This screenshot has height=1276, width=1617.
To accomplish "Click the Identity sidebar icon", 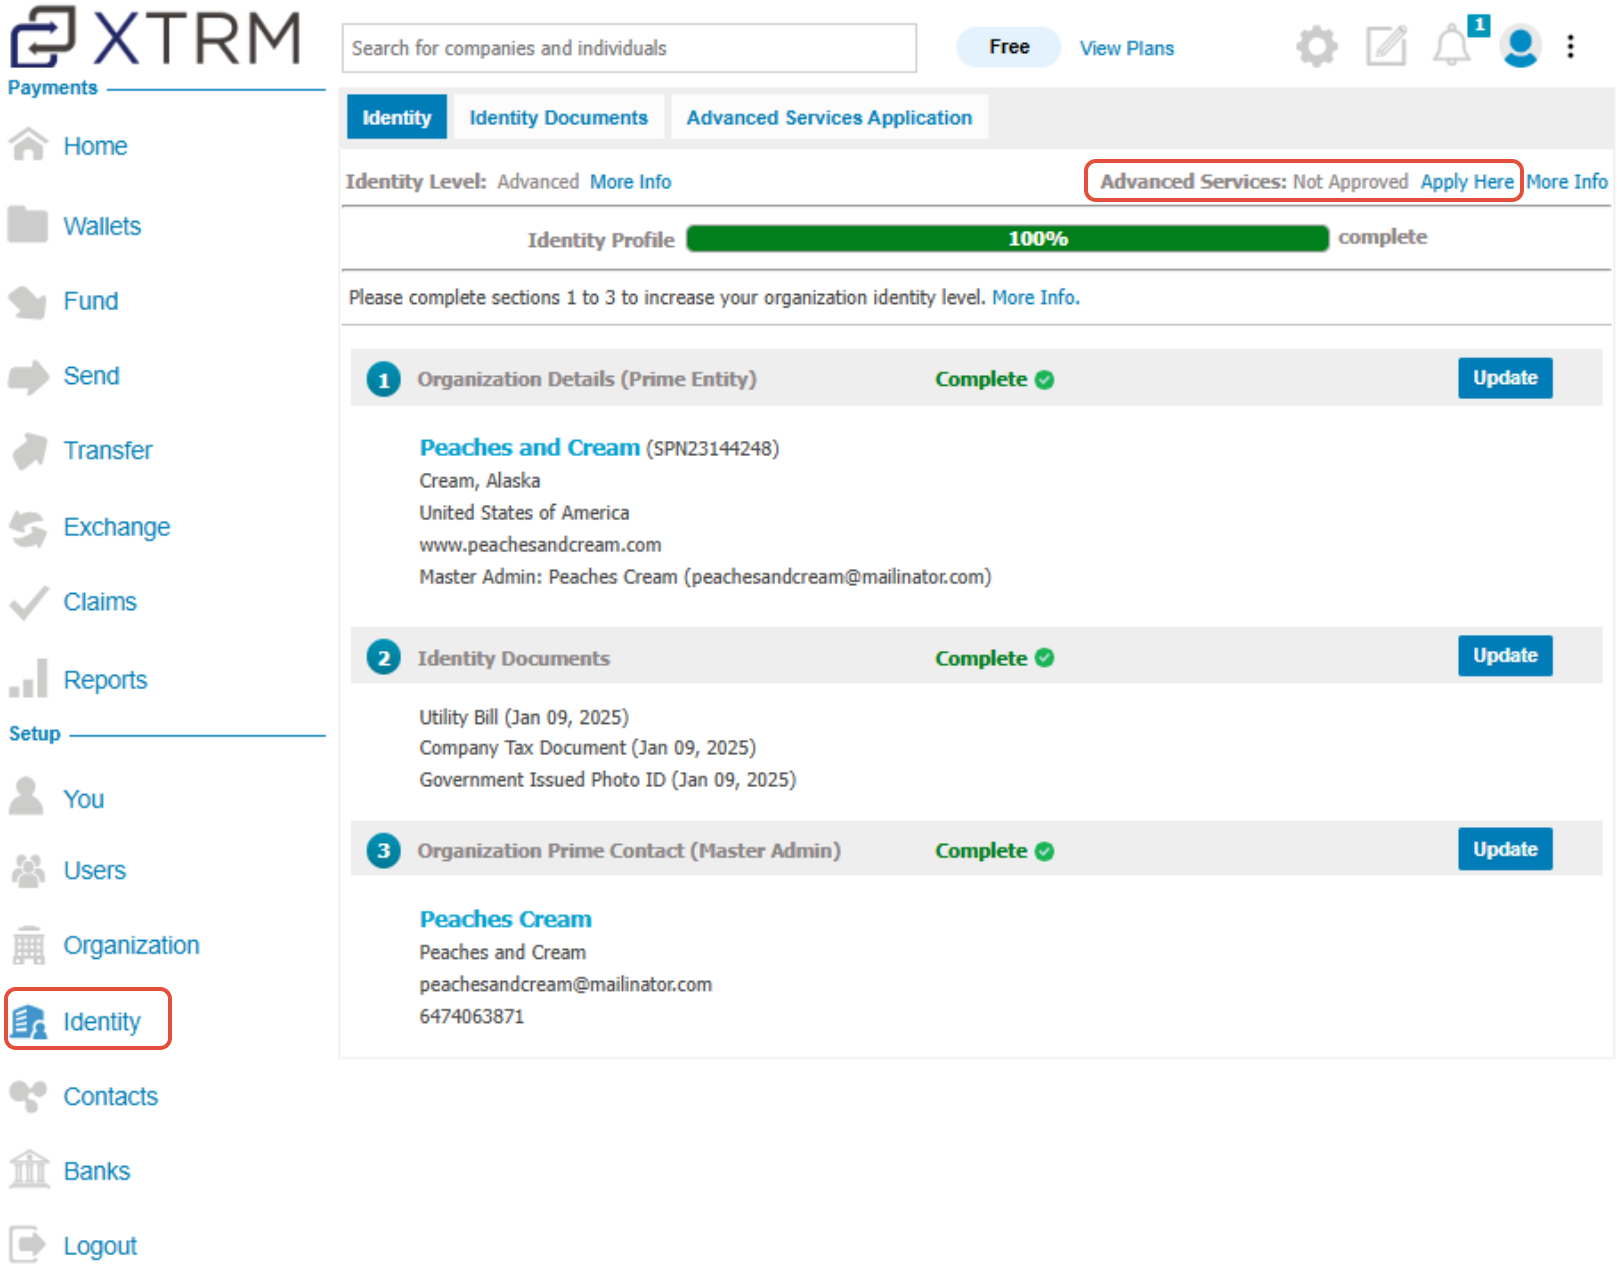I will (29, 1021).
